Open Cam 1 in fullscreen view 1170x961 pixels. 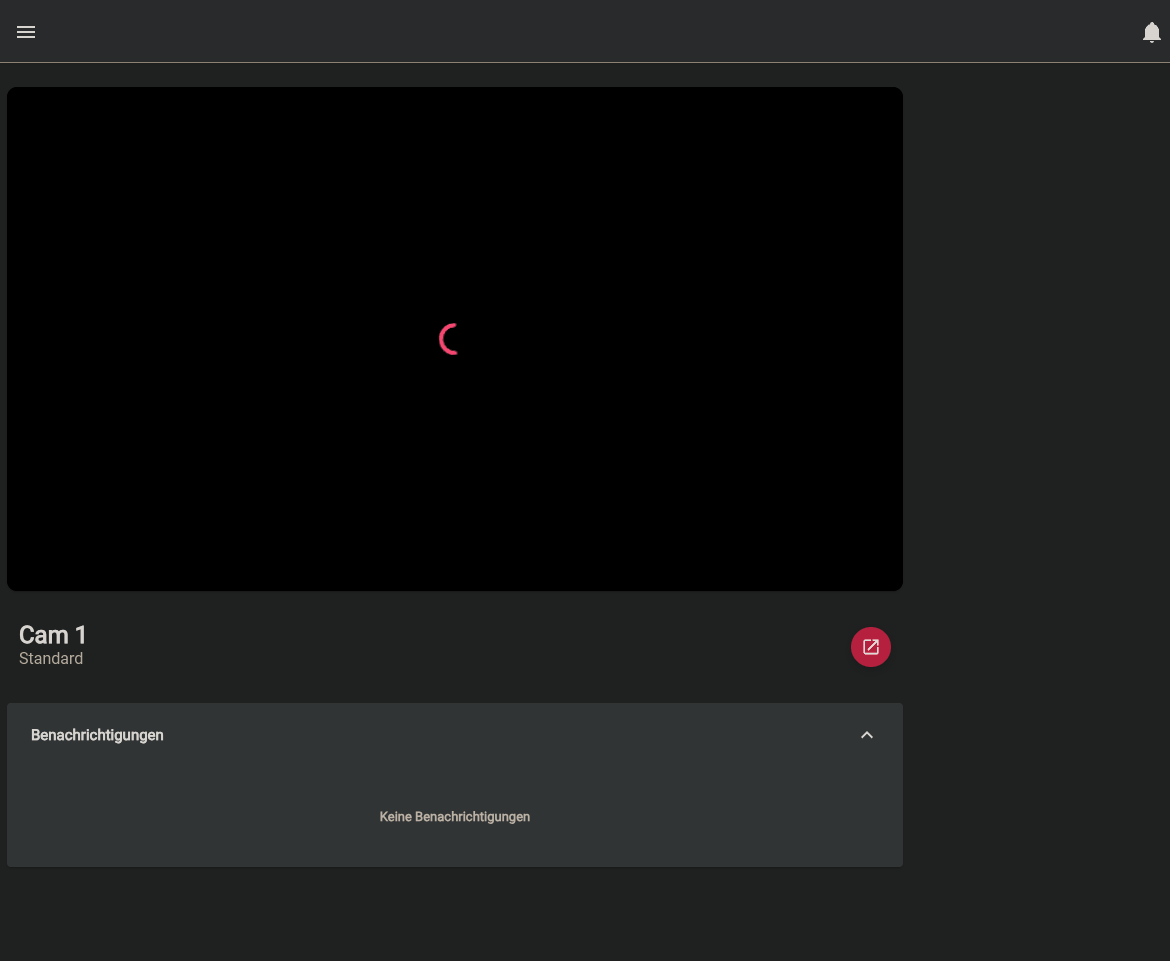(x=870, y=647)
